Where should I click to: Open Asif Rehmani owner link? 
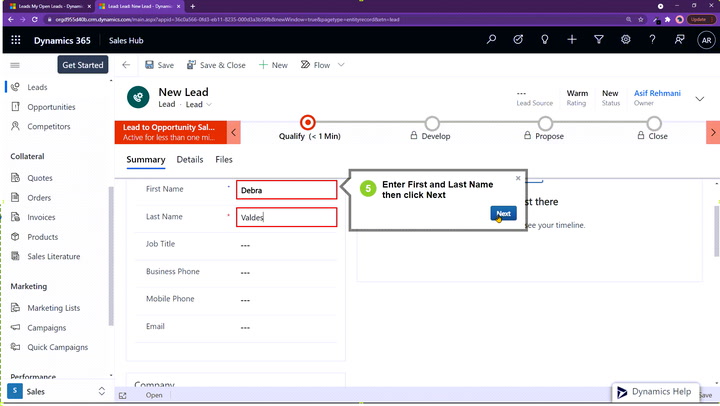657,93
